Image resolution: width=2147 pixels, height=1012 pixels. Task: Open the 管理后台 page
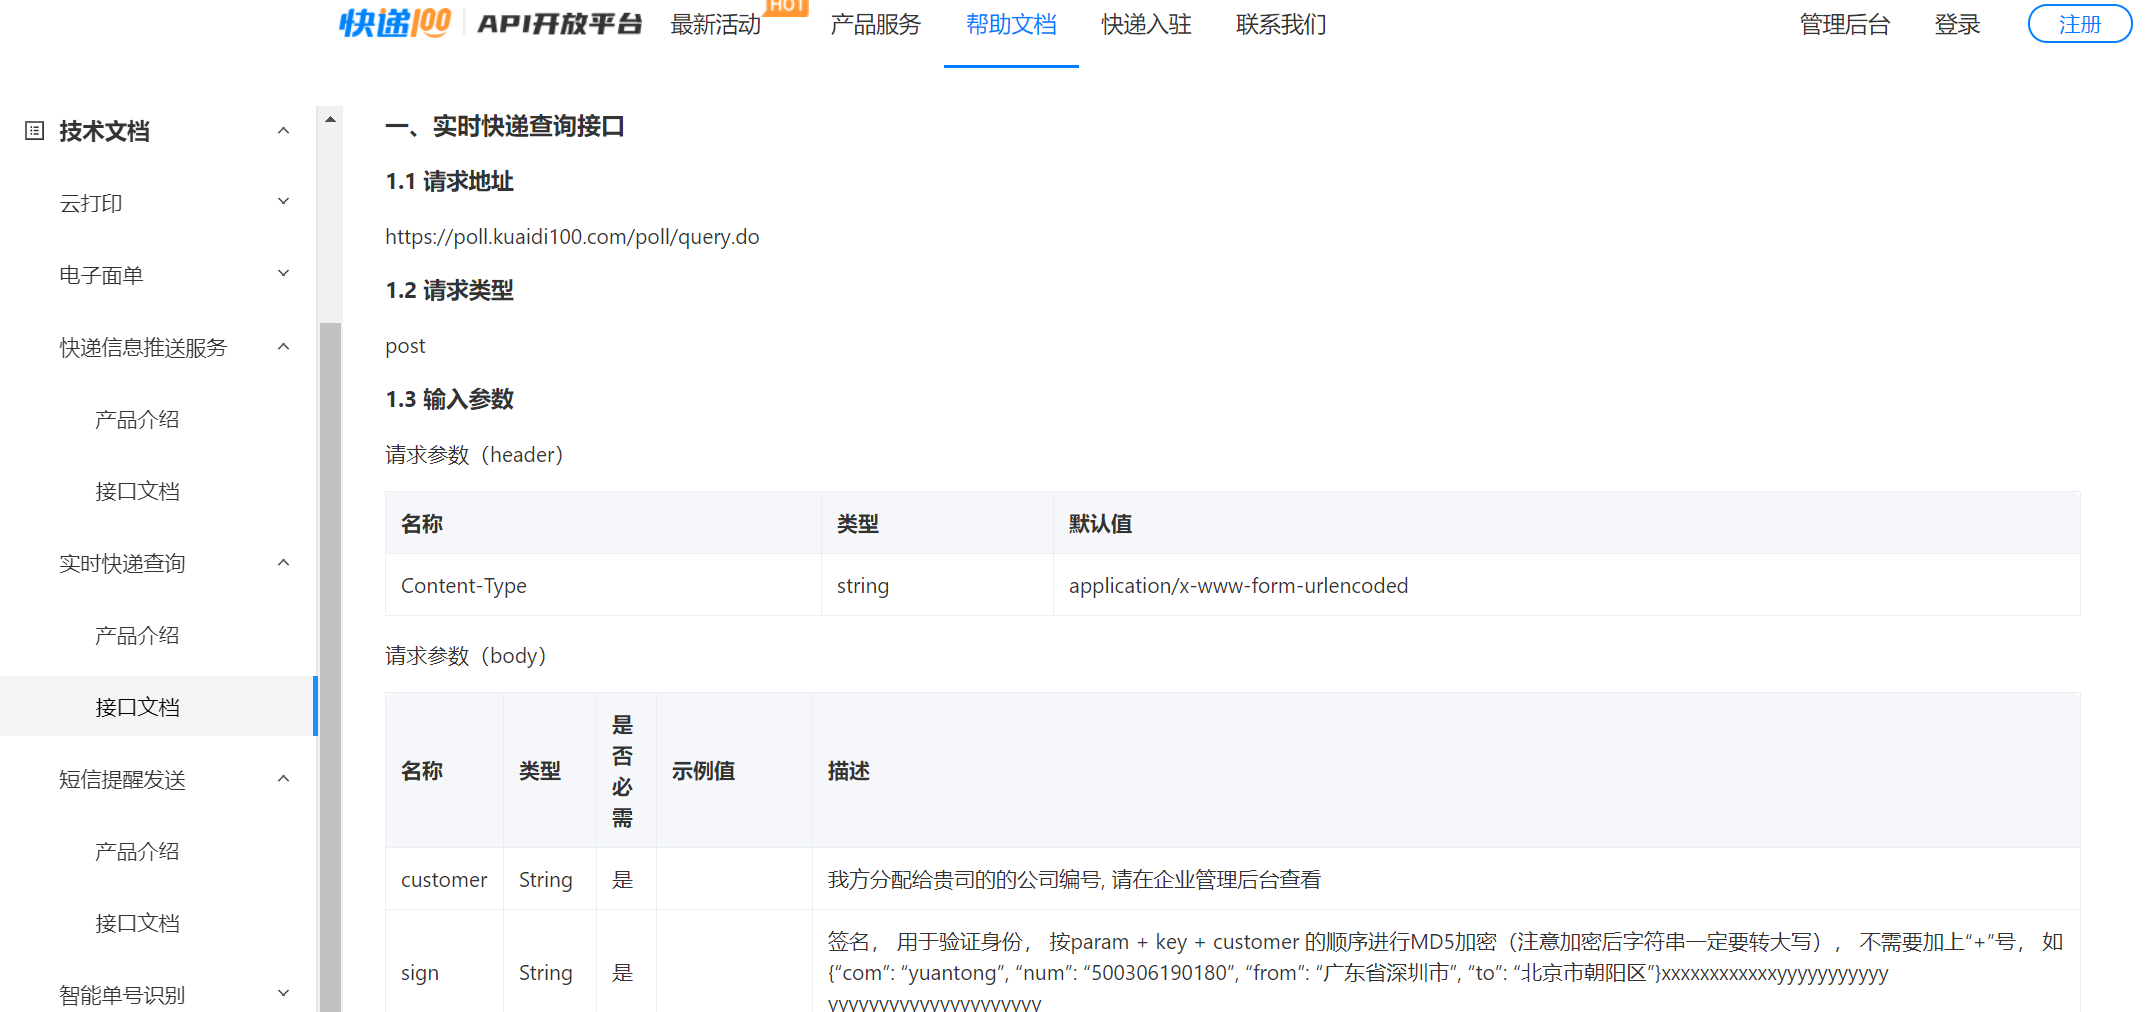click(x=1844, y=24)
